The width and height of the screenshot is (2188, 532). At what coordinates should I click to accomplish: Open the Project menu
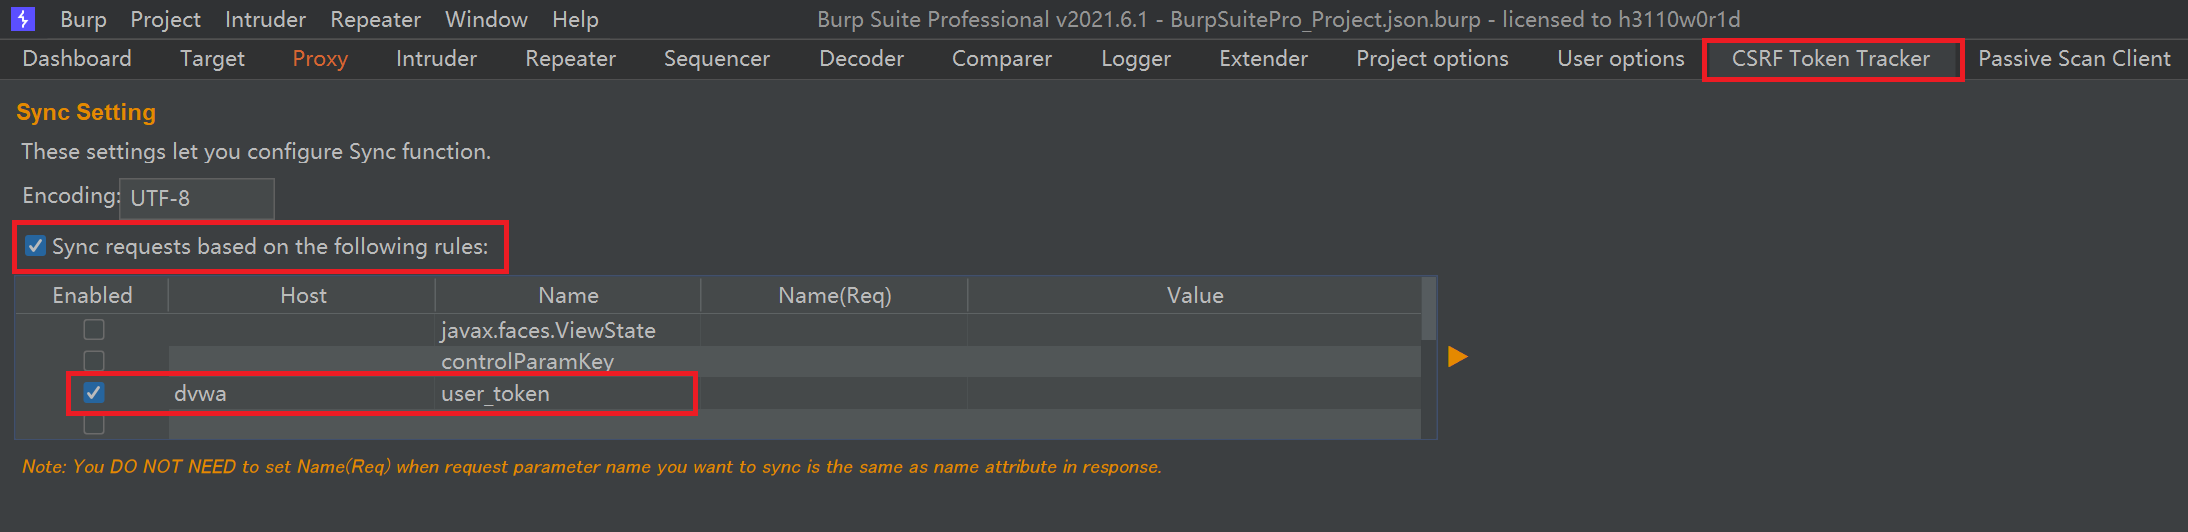pos(165,19)
